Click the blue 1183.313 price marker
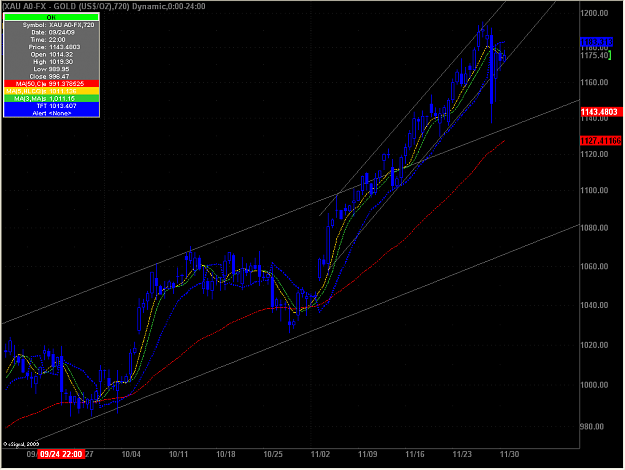Image resolution: width=625 pixels, height=470 pixels. point(596,42)
